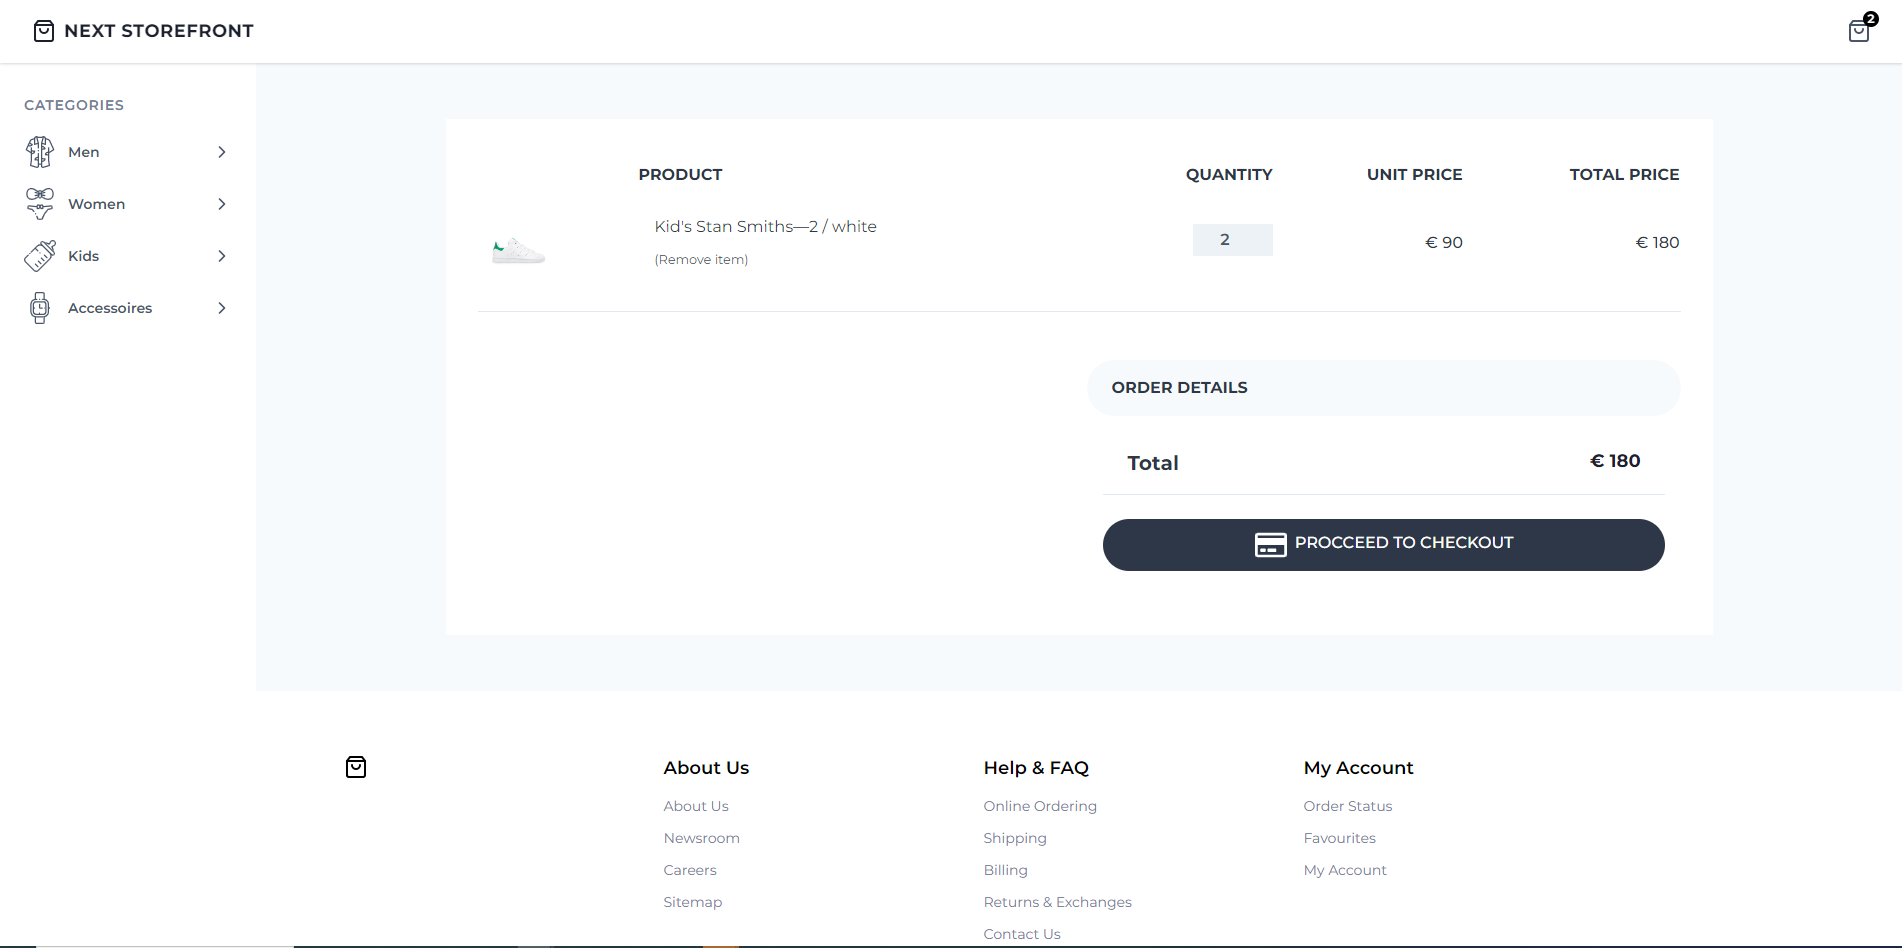Open the Online Ordering help link
The height and width of the screenshot is (948, 1902).
(1040, 806)
